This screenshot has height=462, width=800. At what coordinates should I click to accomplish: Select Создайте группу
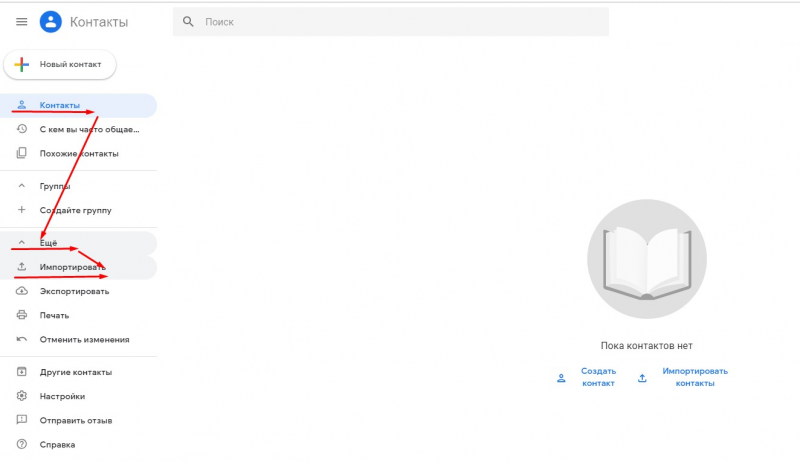click(x=79, y=210)
